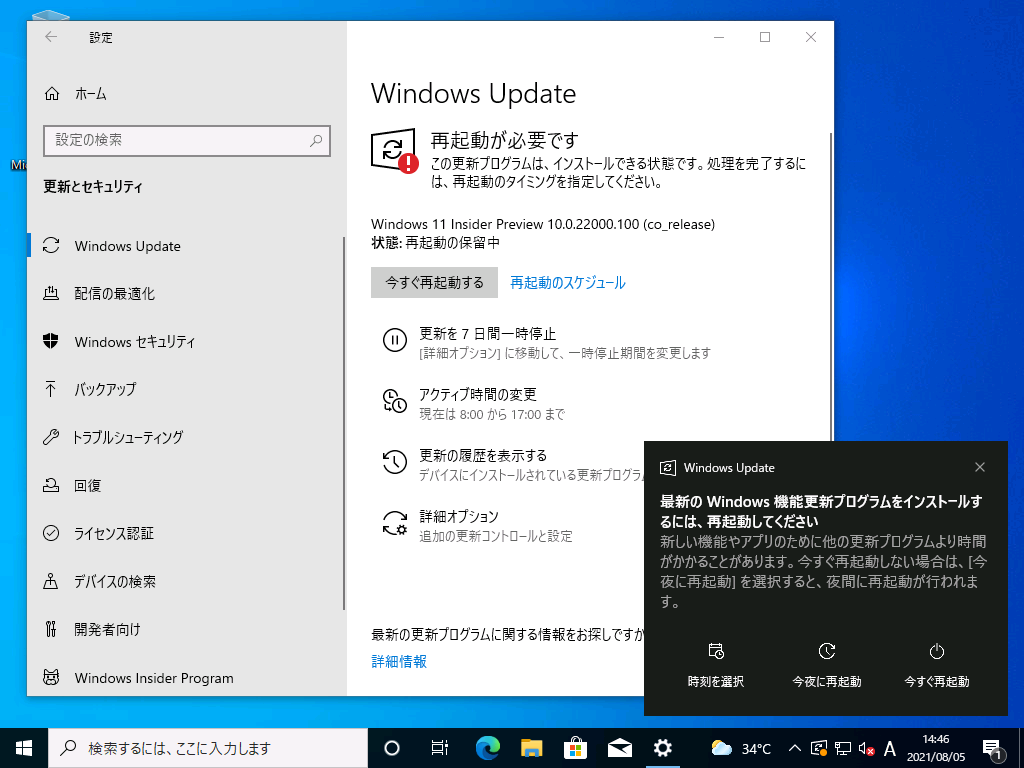
Task: Open the Action Center notification icon
Action: click(x=993, y=749)
